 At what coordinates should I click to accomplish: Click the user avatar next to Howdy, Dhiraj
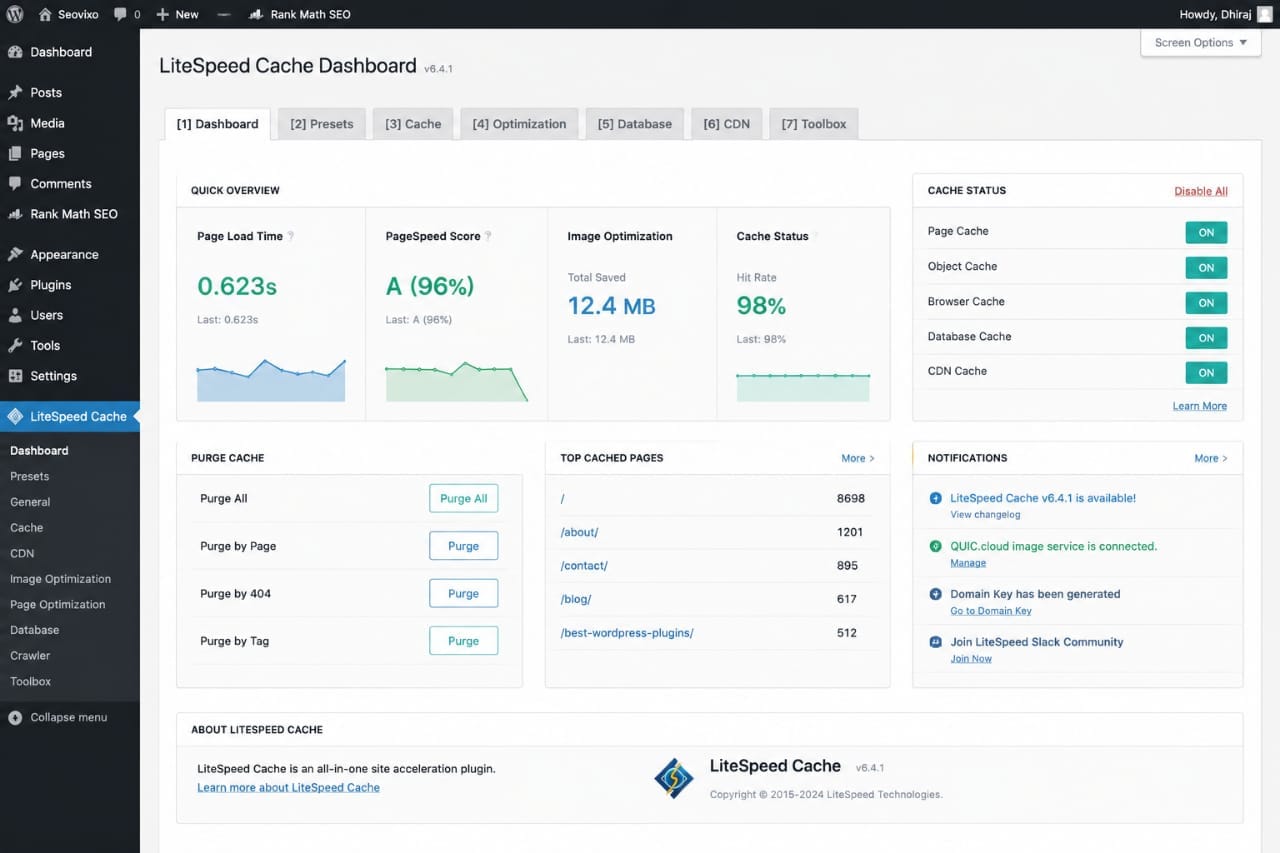pyautogui.click(x=1264, y=14)
